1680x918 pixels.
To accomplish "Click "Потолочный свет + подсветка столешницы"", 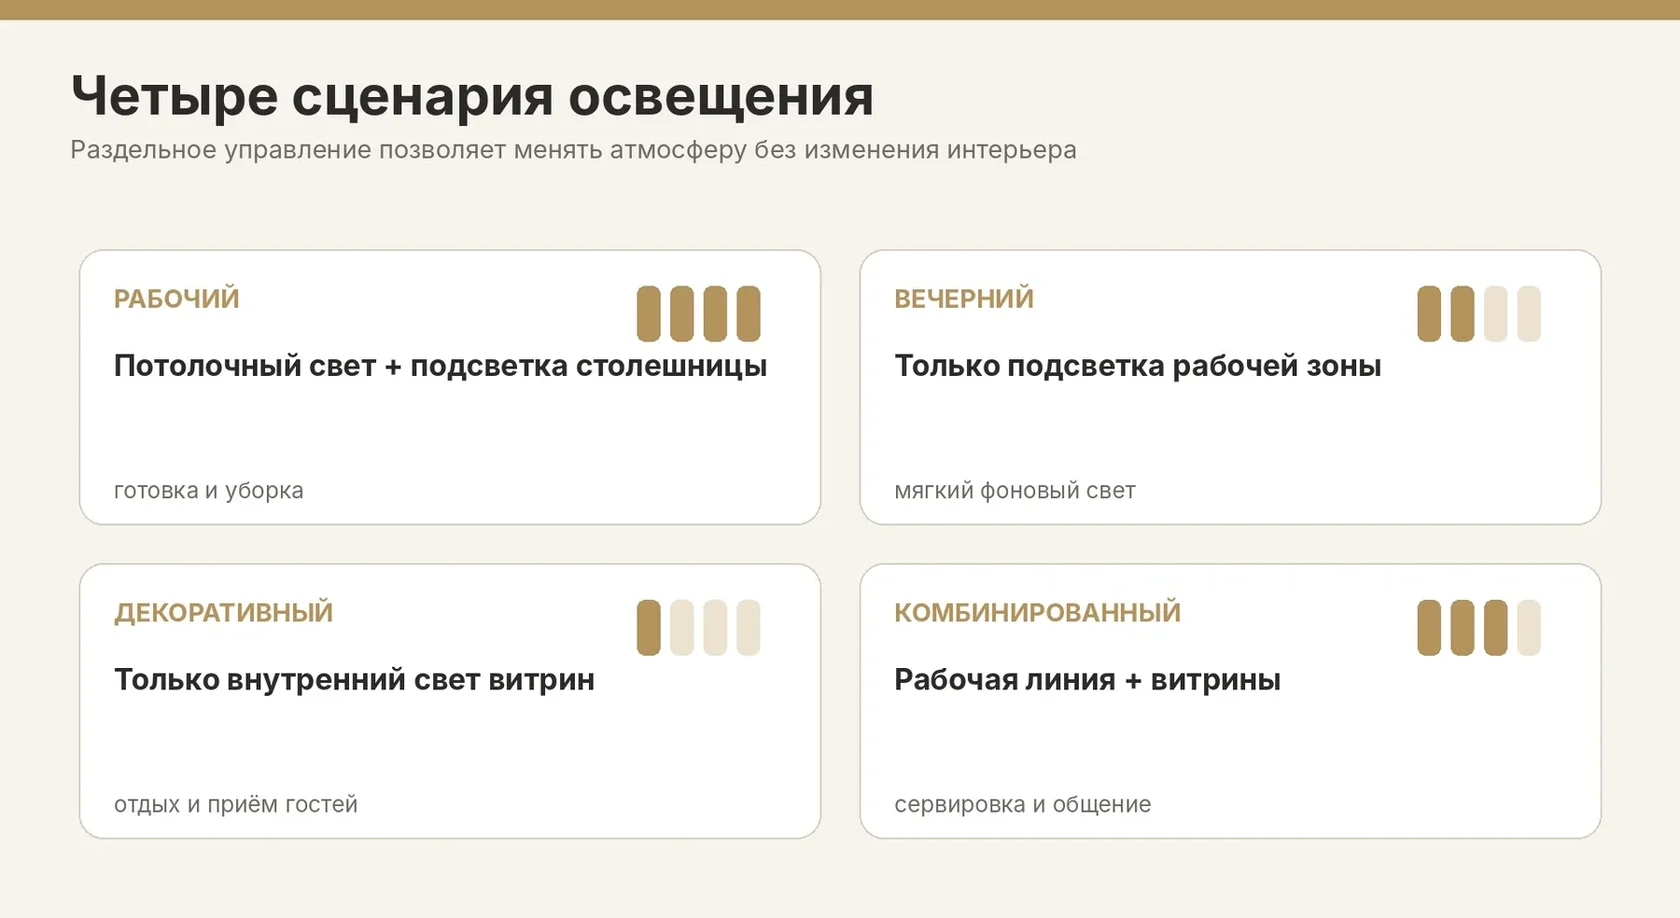I will [x=440, y=366].
